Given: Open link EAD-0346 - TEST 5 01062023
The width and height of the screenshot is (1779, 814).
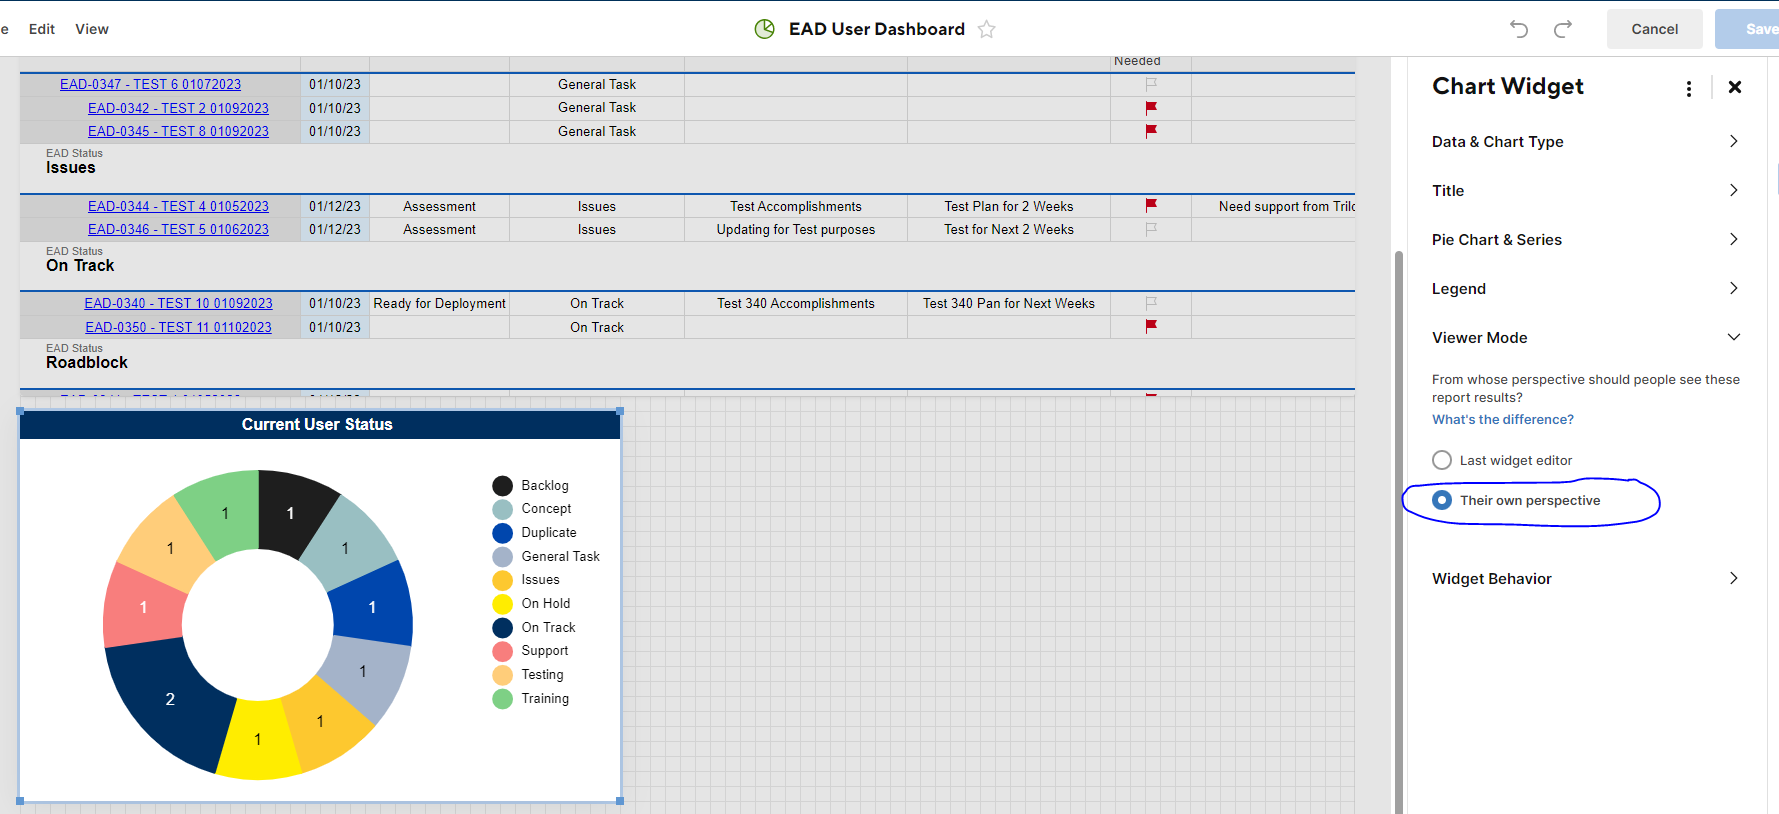Looking at the screenshot, I should click(178, 229).
